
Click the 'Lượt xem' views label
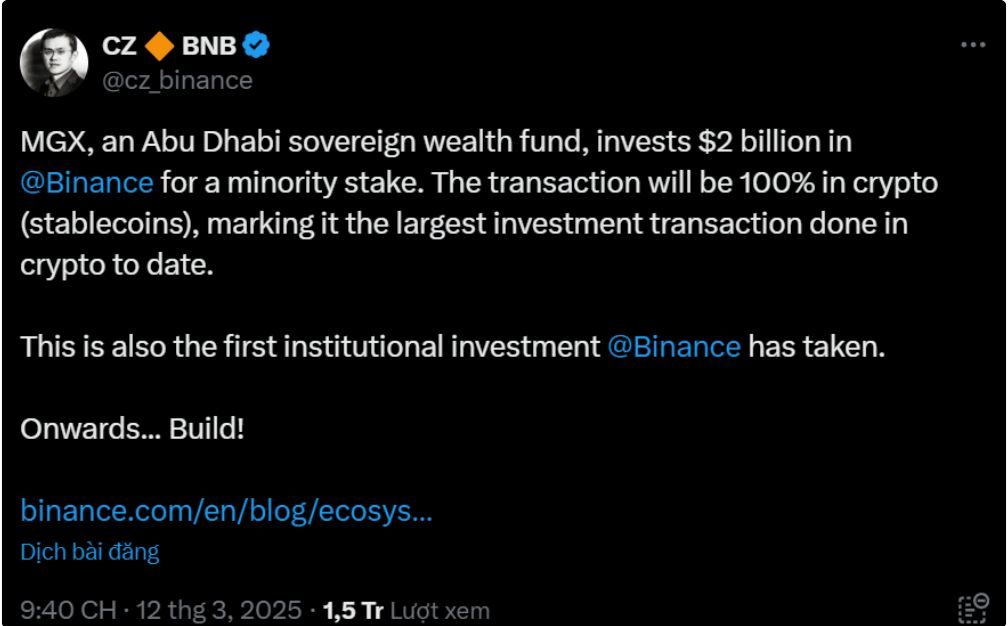[440, 610]
